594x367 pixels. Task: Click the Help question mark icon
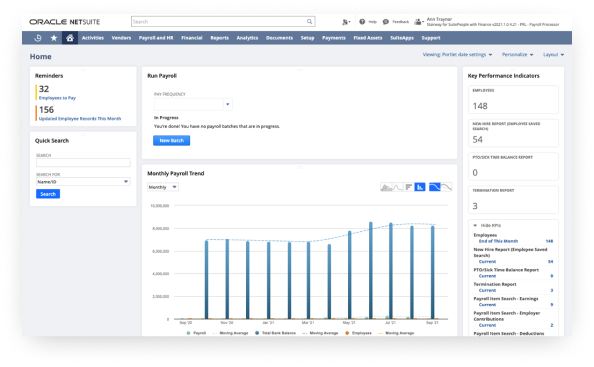(x=362, y=22)
